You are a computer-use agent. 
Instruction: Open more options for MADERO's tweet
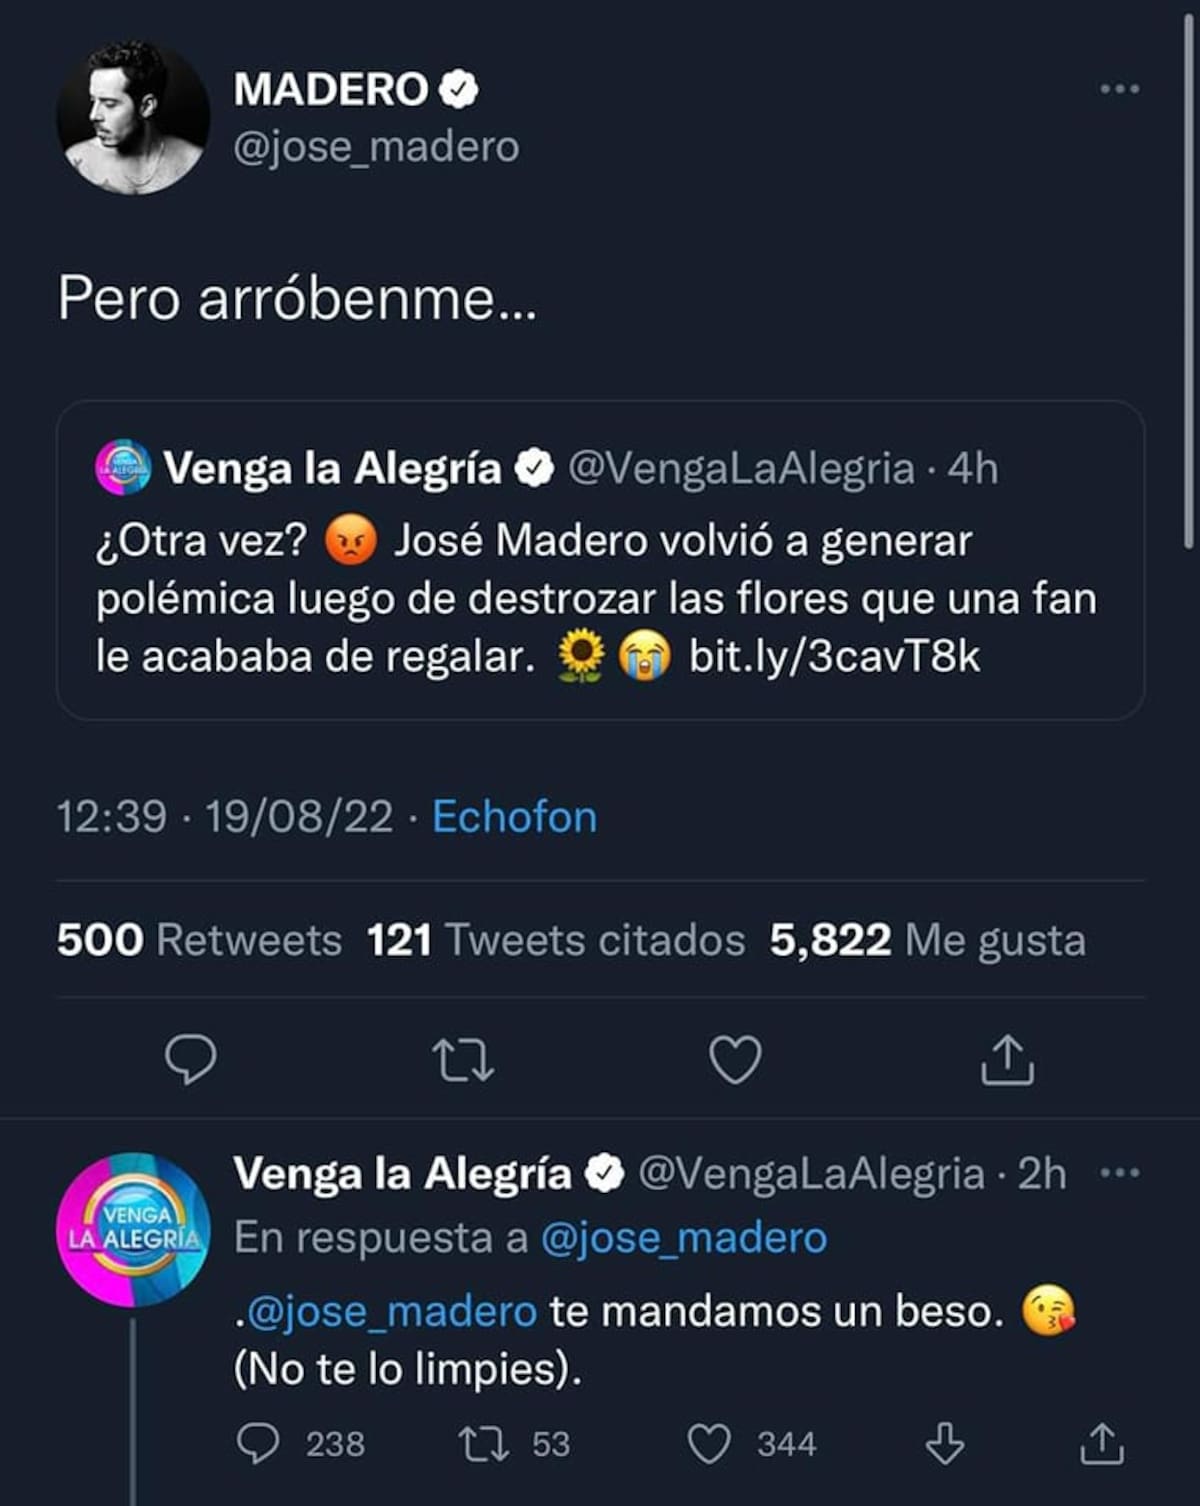(x=1119, y=89)
